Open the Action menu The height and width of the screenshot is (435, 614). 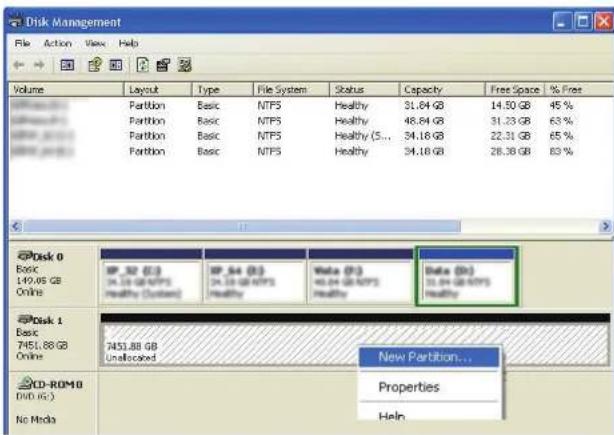[x=58, y=43]
